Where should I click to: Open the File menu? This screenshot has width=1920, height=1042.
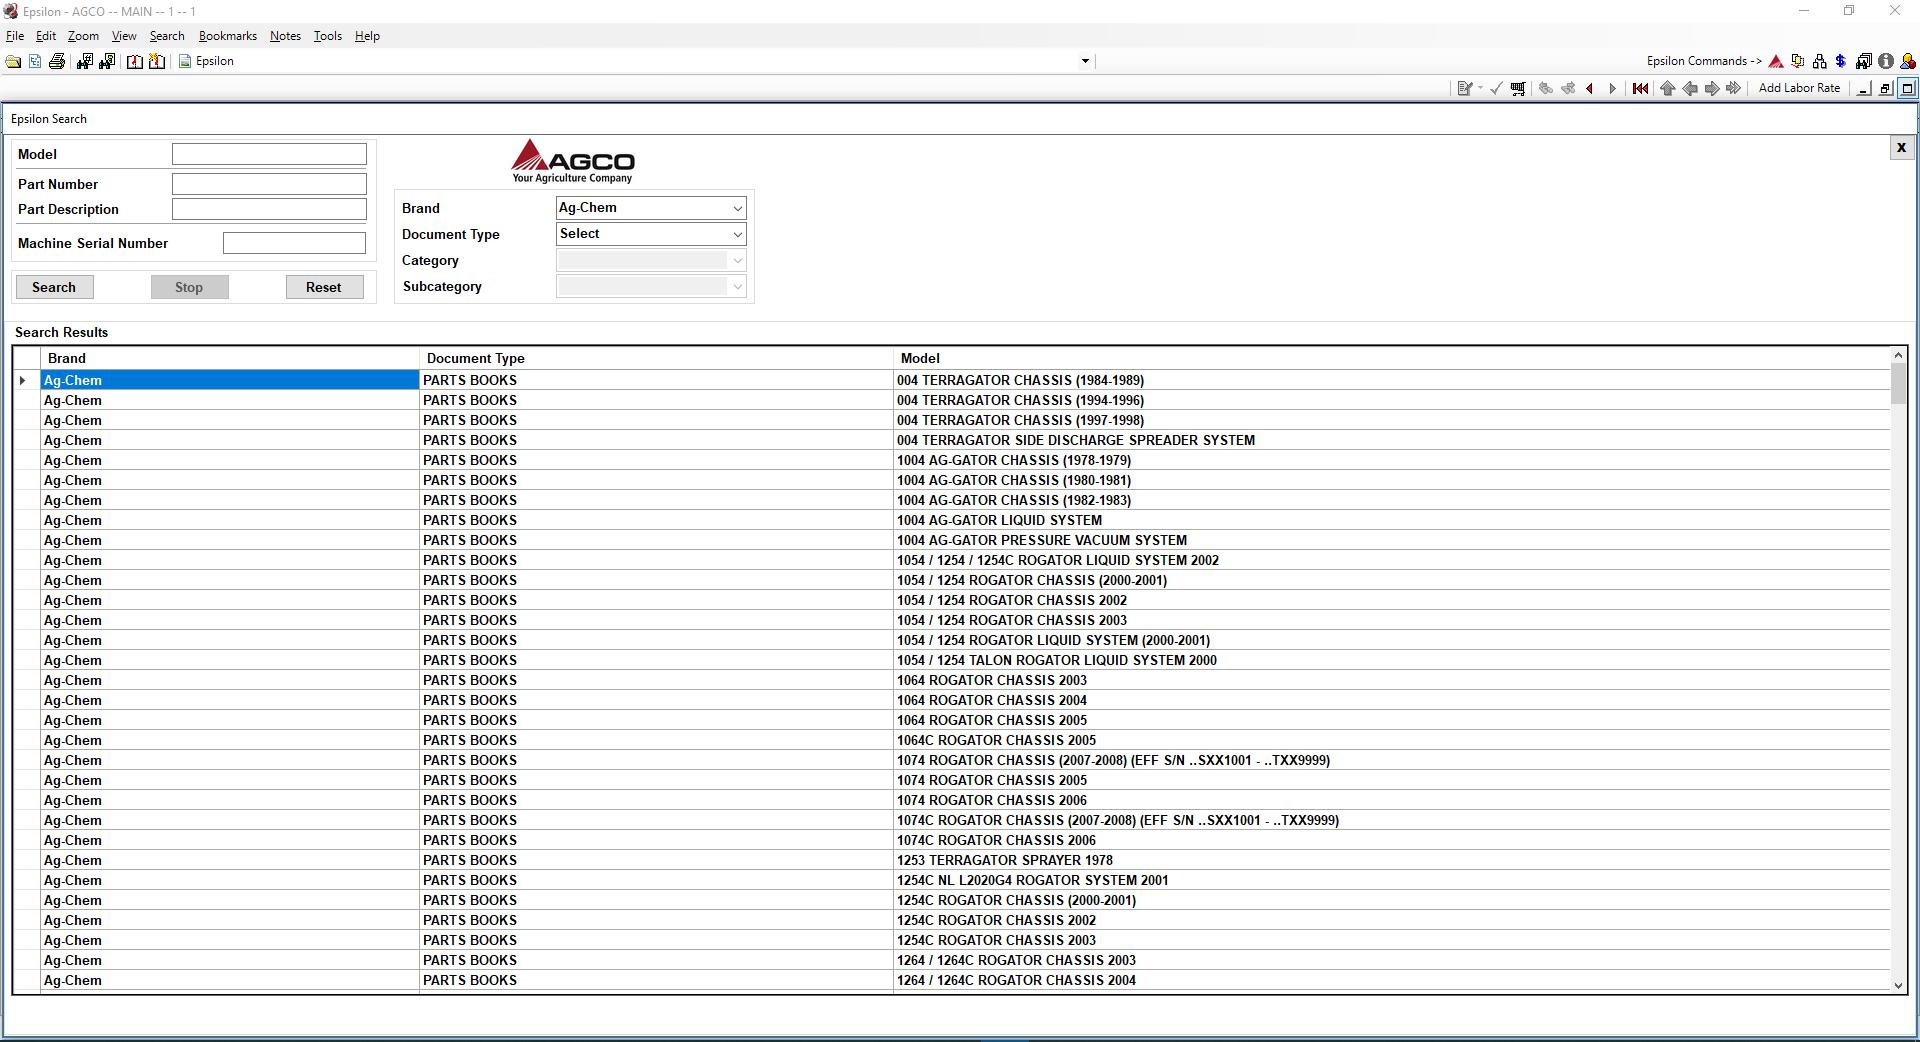tap(15, 36)
